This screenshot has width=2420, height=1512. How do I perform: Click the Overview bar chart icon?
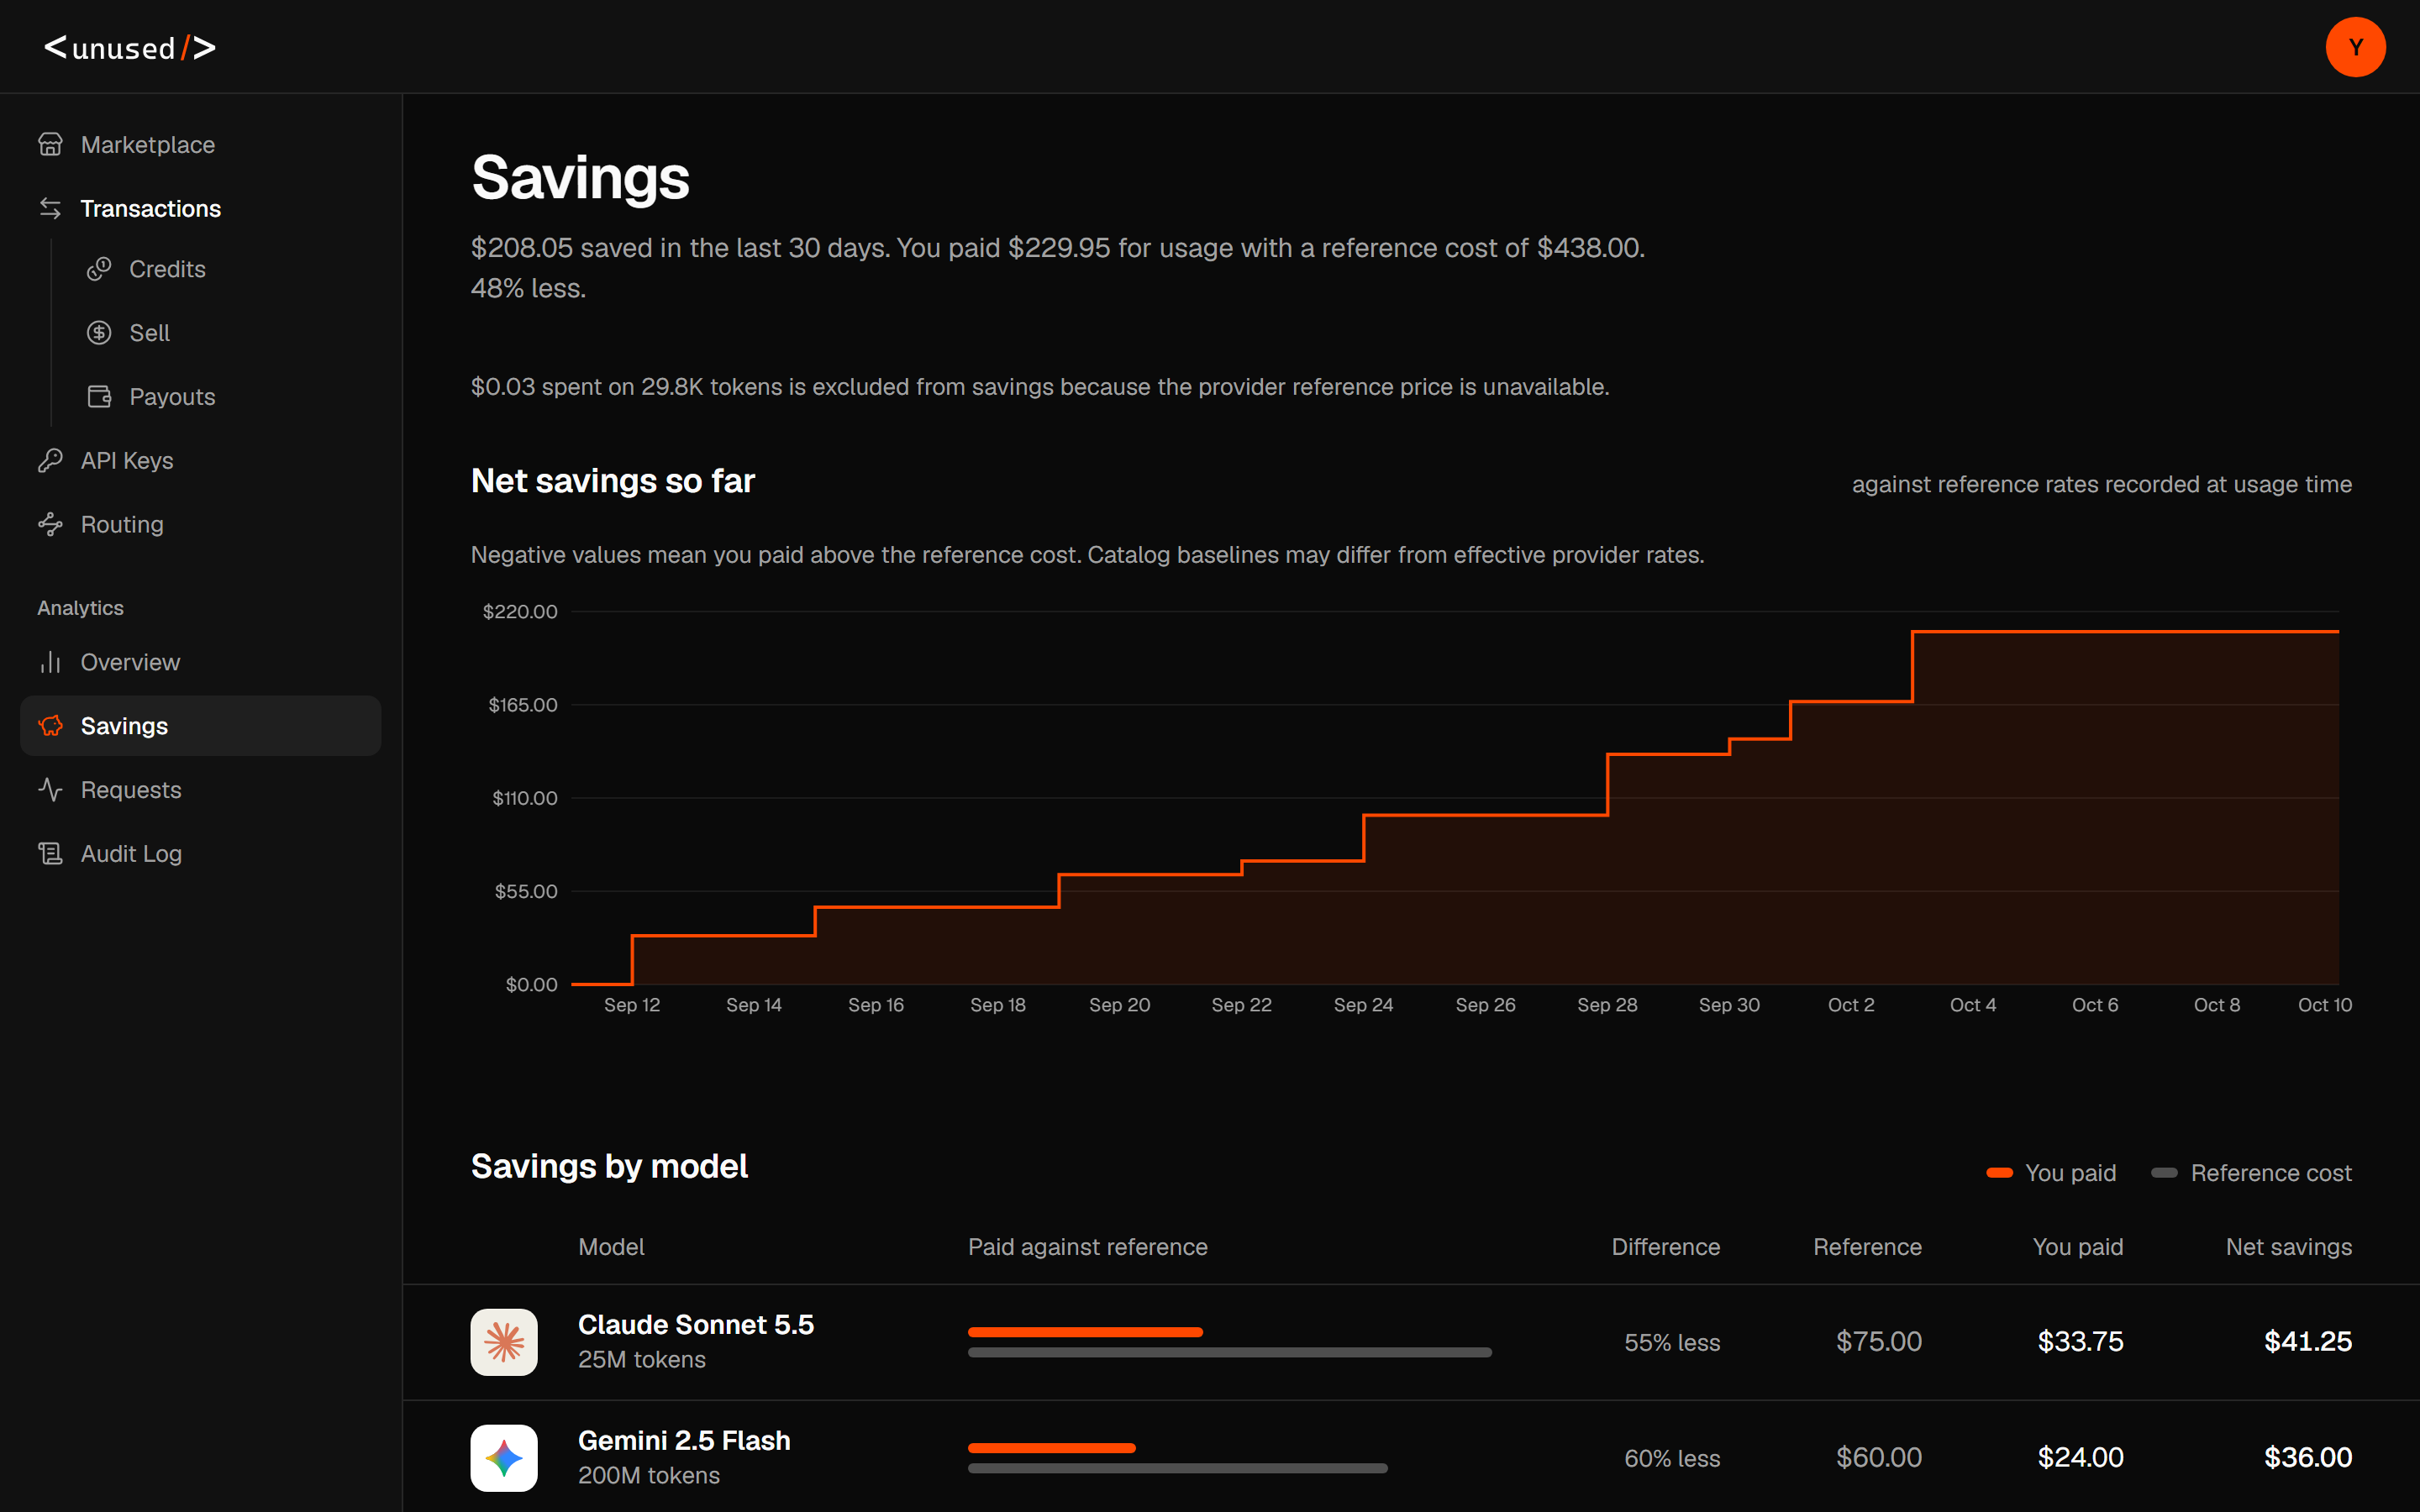tap(50, 662)
